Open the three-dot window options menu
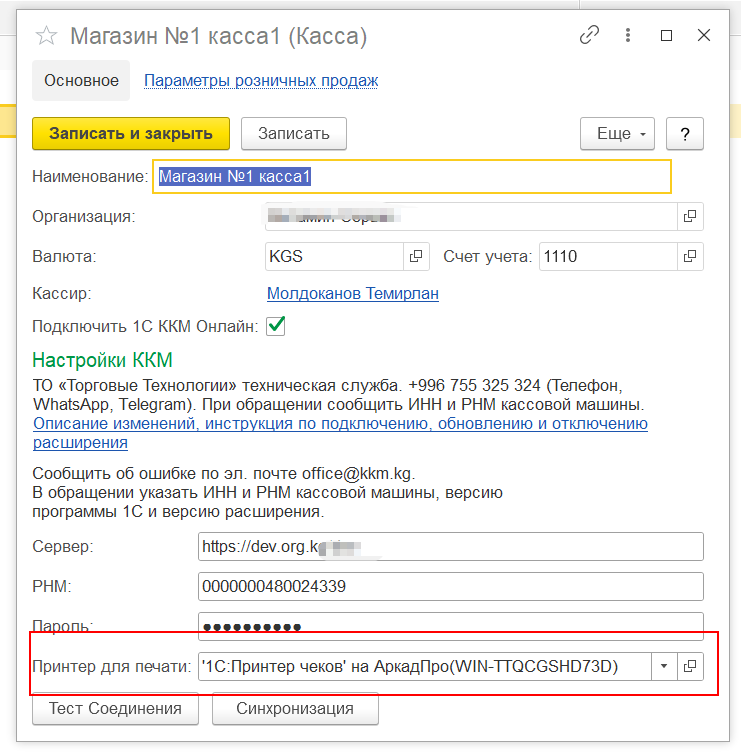741x754 pixels. (x=628, y=35)
